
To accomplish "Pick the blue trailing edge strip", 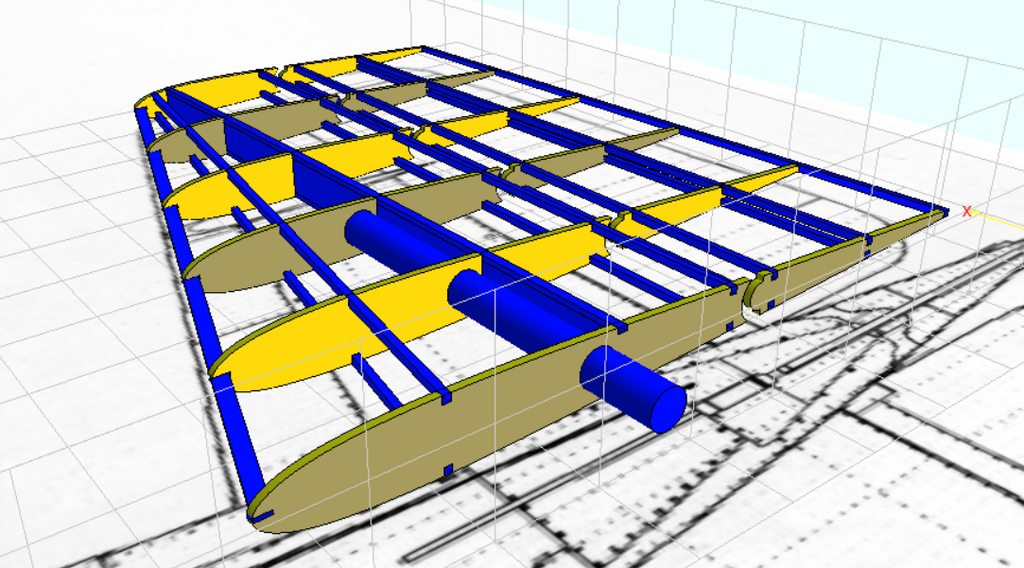I will click(700, 131).
